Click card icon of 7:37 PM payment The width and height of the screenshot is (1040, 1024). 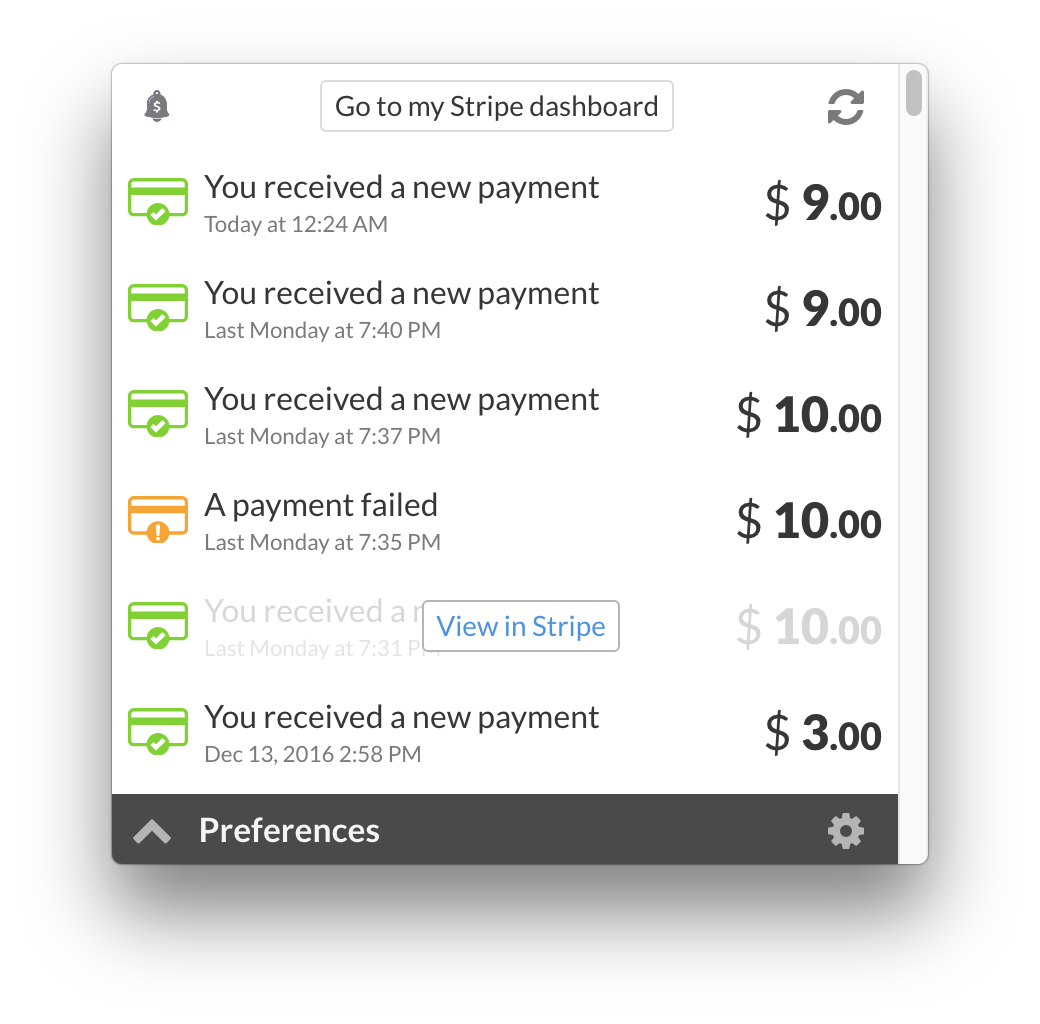point(158,413)
